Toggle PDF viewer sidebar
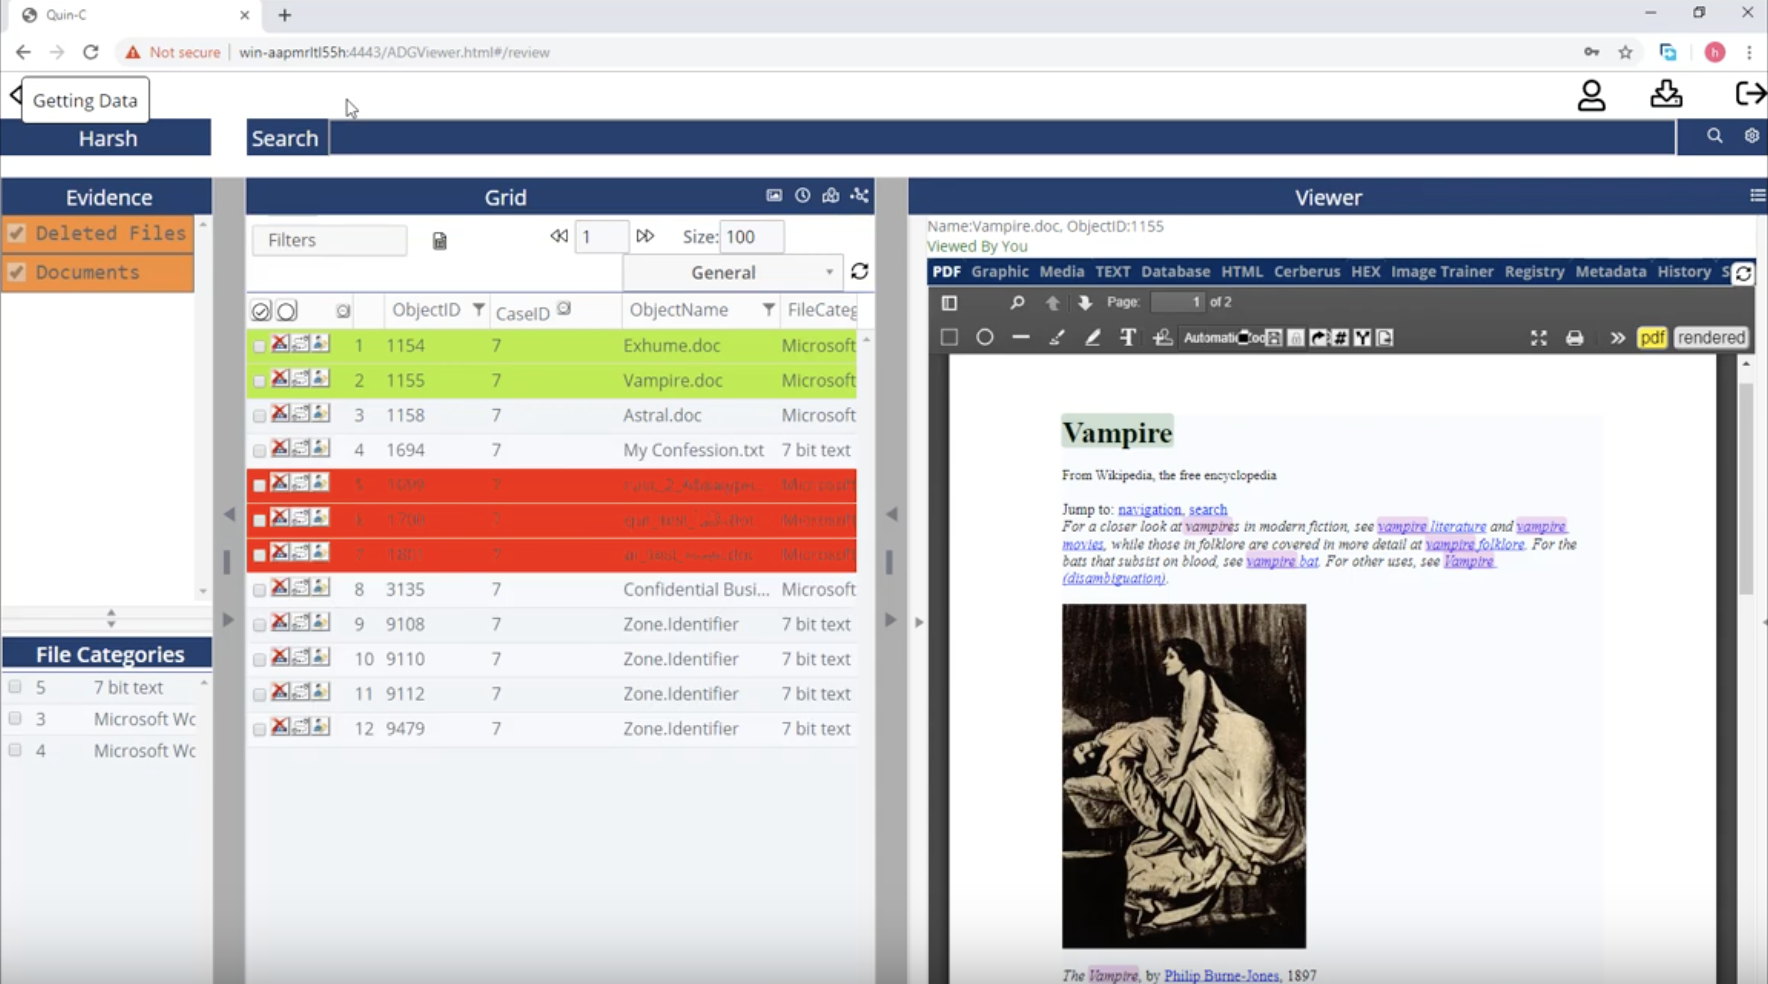The image size is (1768, 984). click(949, 302)
